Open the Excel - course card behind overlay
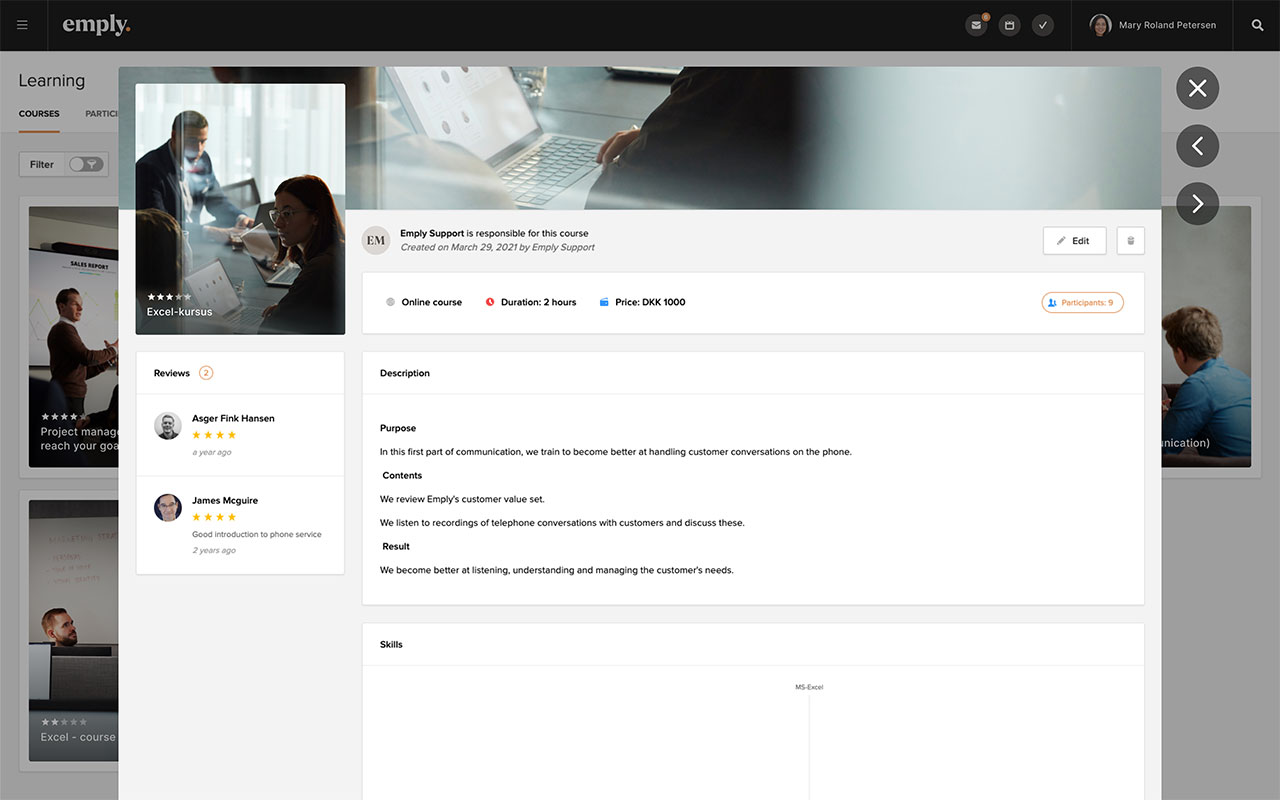The height and width of the screenshot is (800, 1280). [x=74, y=630]
